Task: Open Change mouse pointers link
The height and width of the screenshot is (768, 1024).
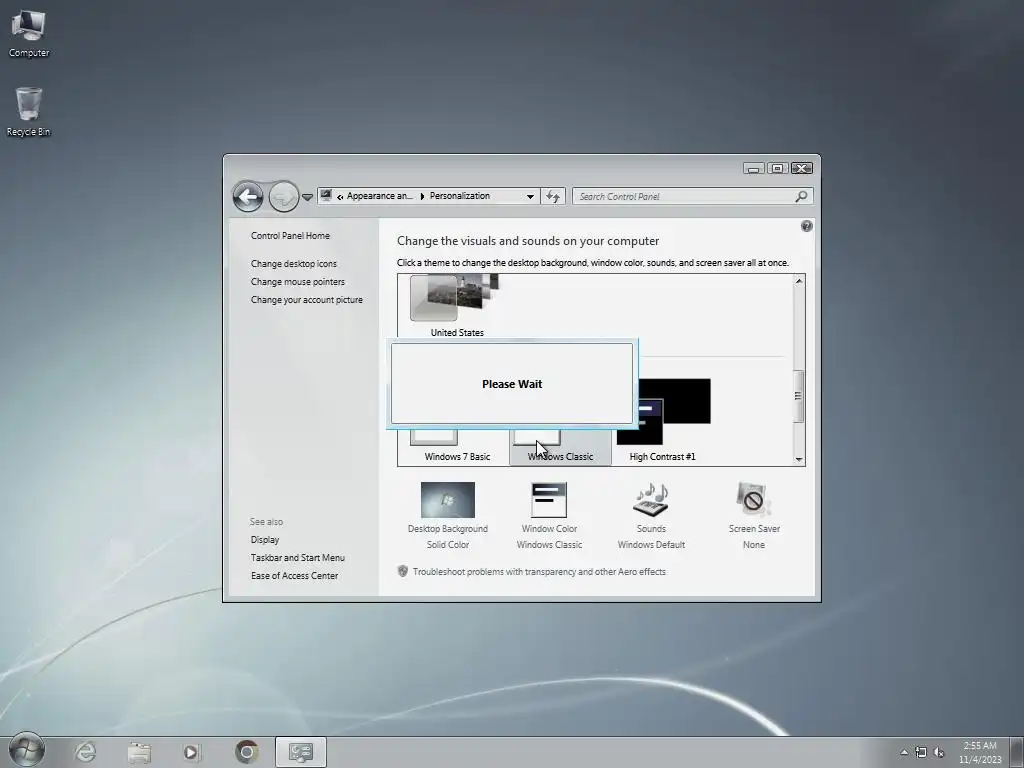Action: click(x=298, y=281)
